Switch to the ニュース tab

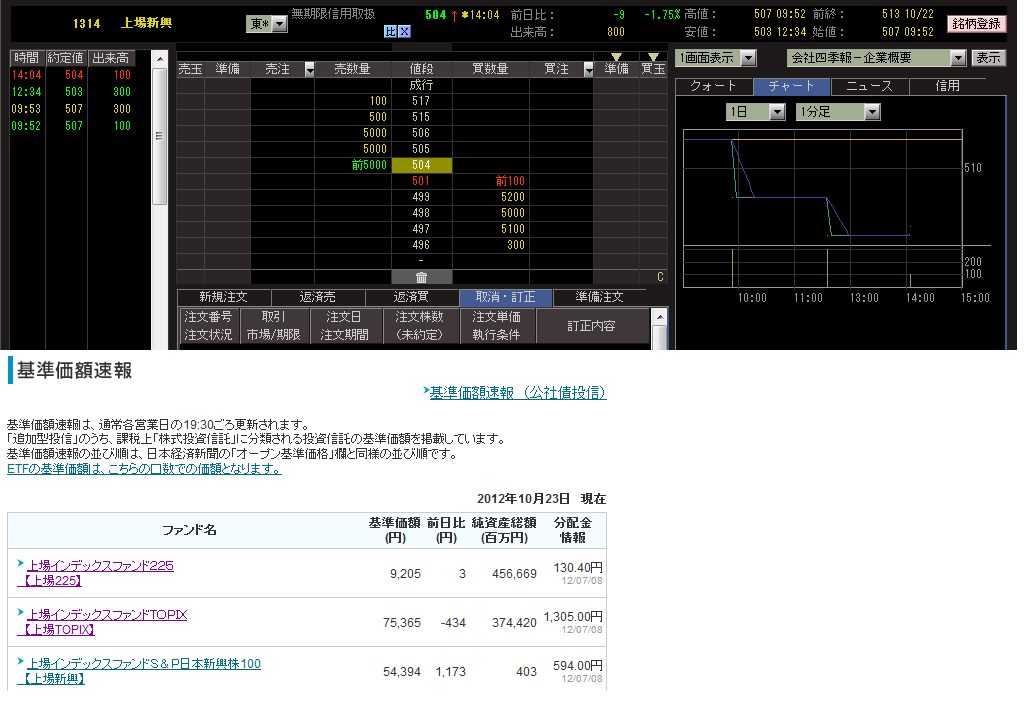[869, 86]
